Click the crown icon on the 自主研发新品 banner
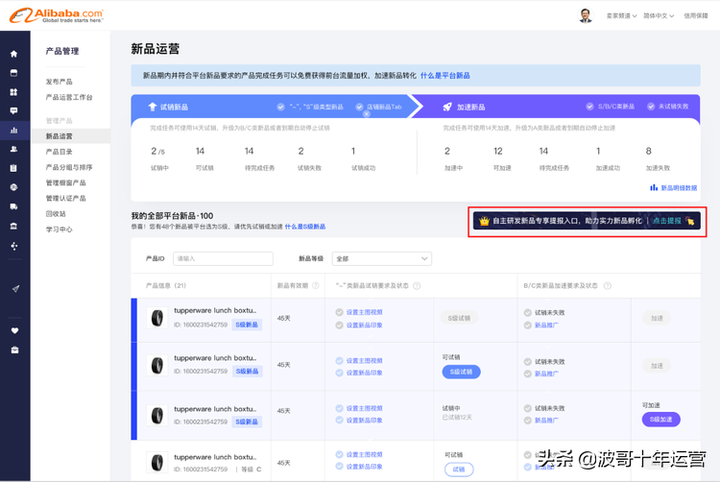Screen dimensions: 720x482 [x=484, y=221]
